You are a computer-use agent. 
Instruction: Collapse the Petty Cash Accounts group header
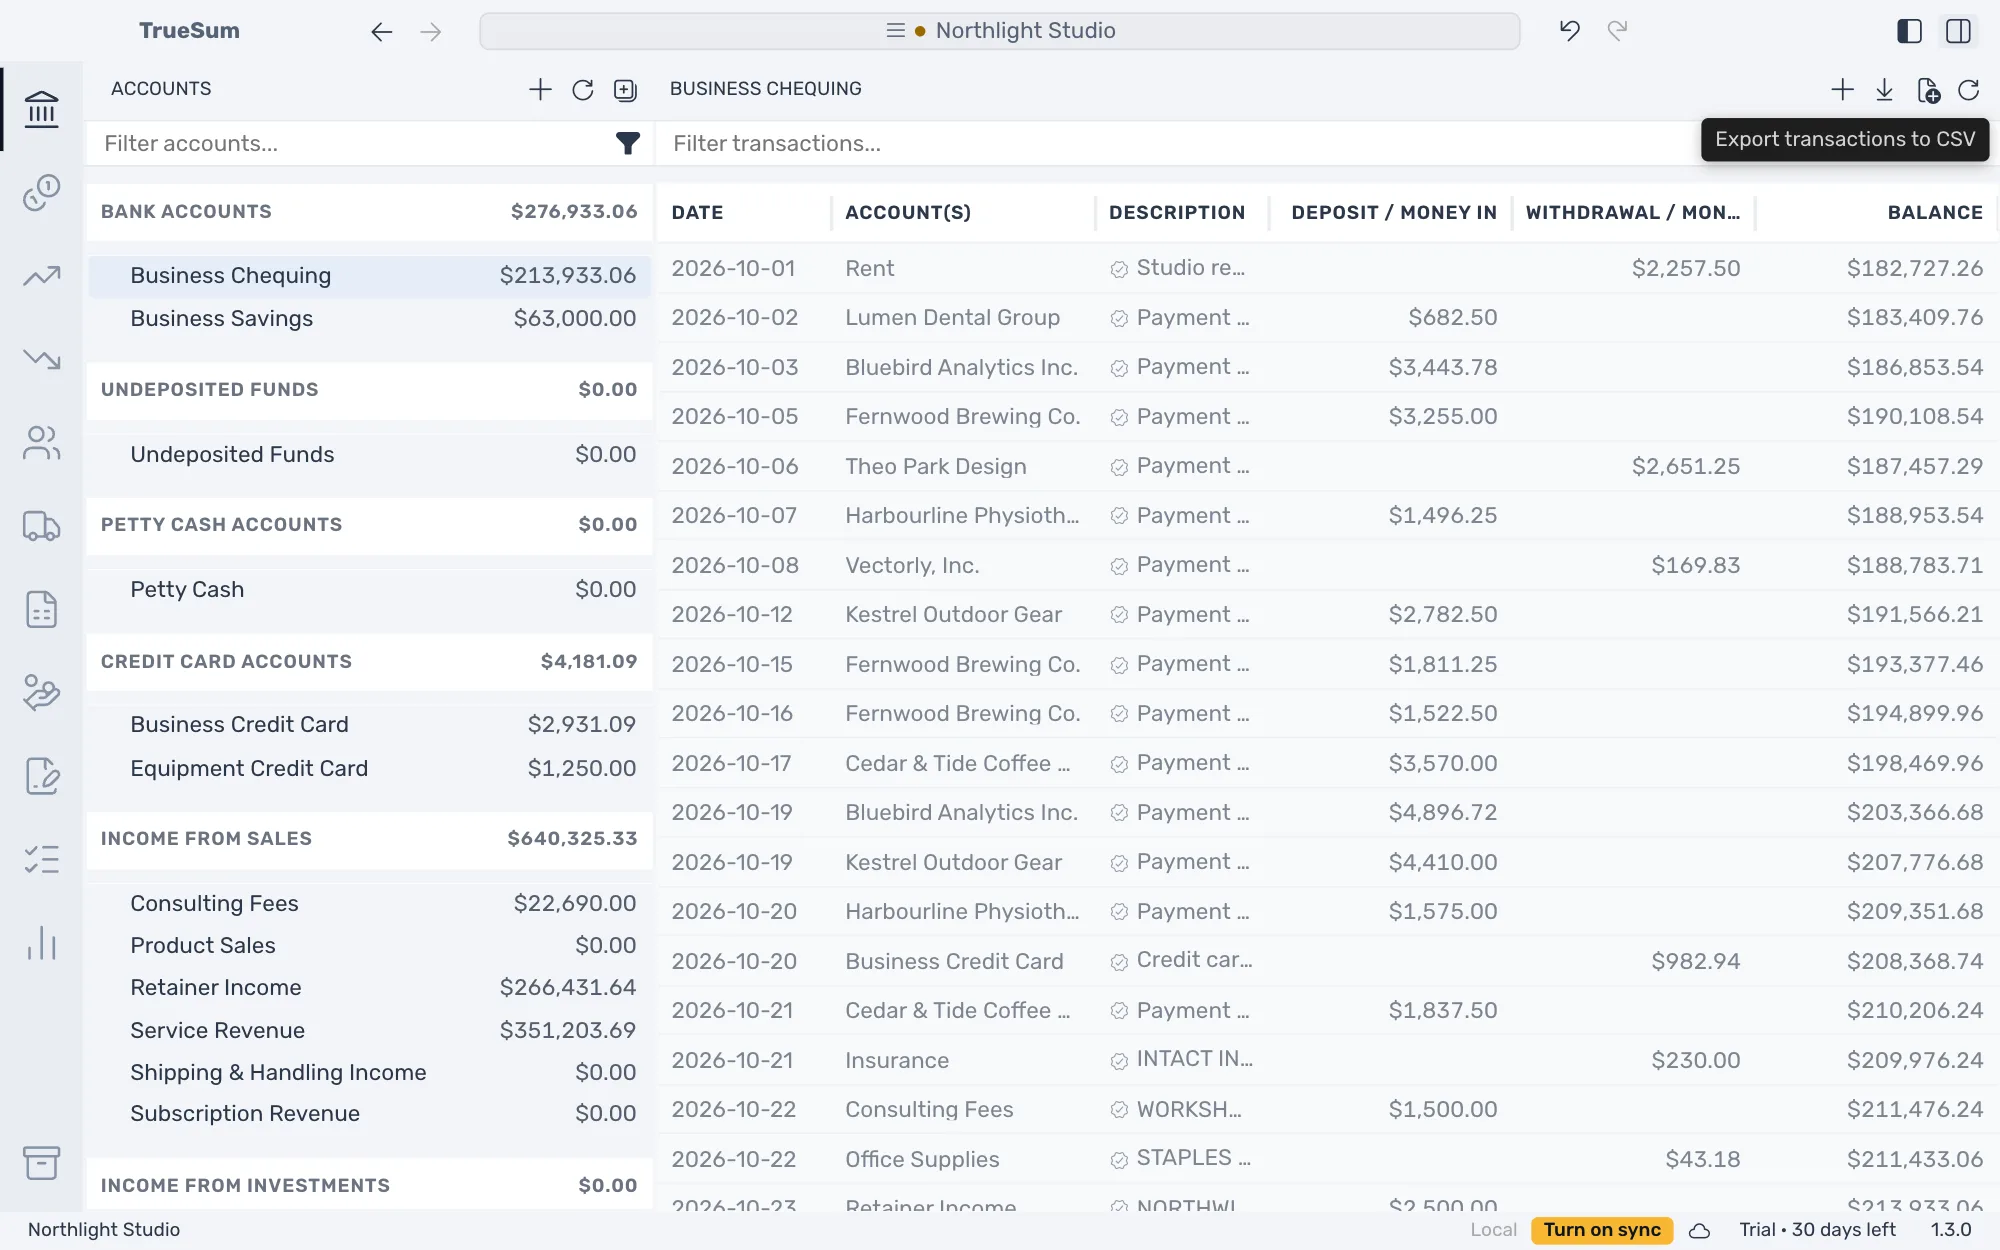pyautogui.click(x=369, y=525)
